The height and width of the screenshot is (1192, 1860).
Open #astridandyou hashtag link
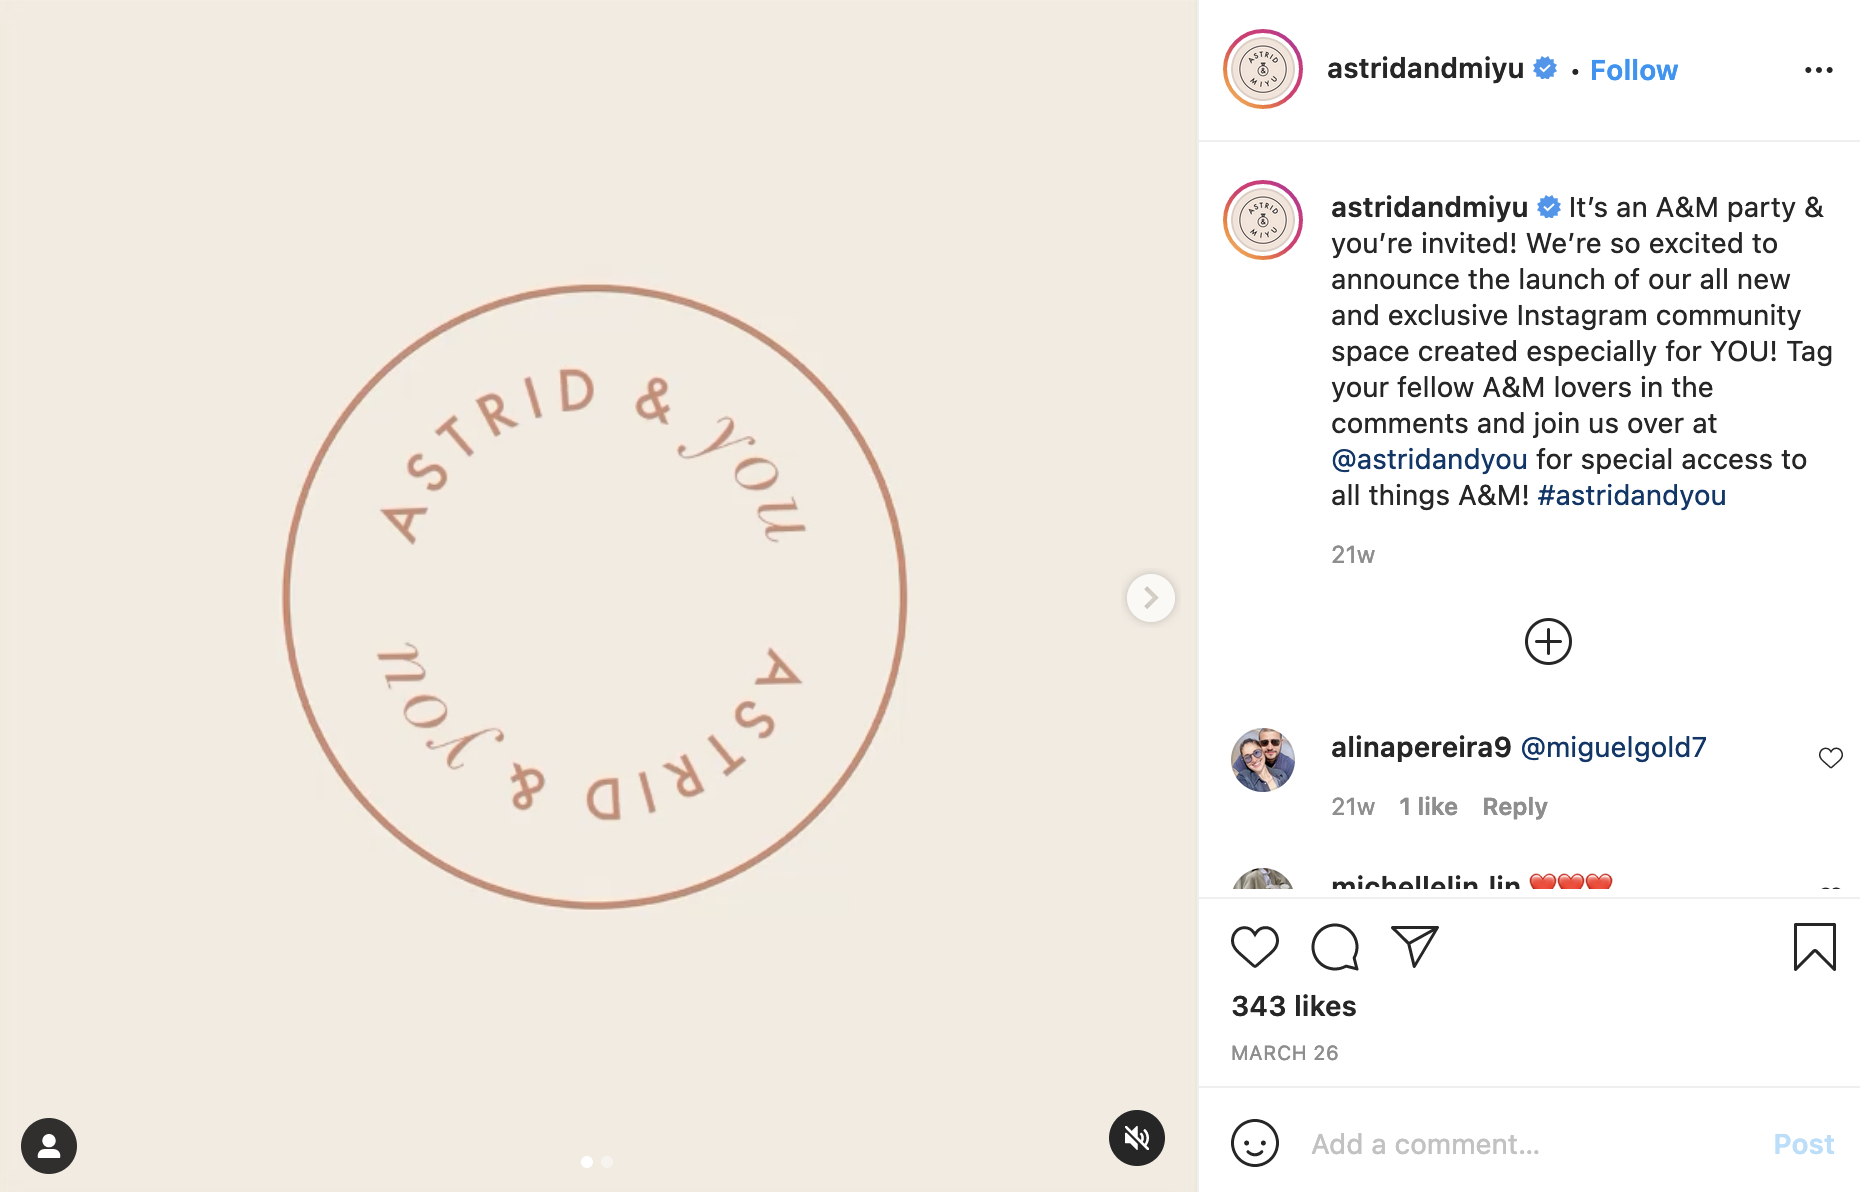1631,496
